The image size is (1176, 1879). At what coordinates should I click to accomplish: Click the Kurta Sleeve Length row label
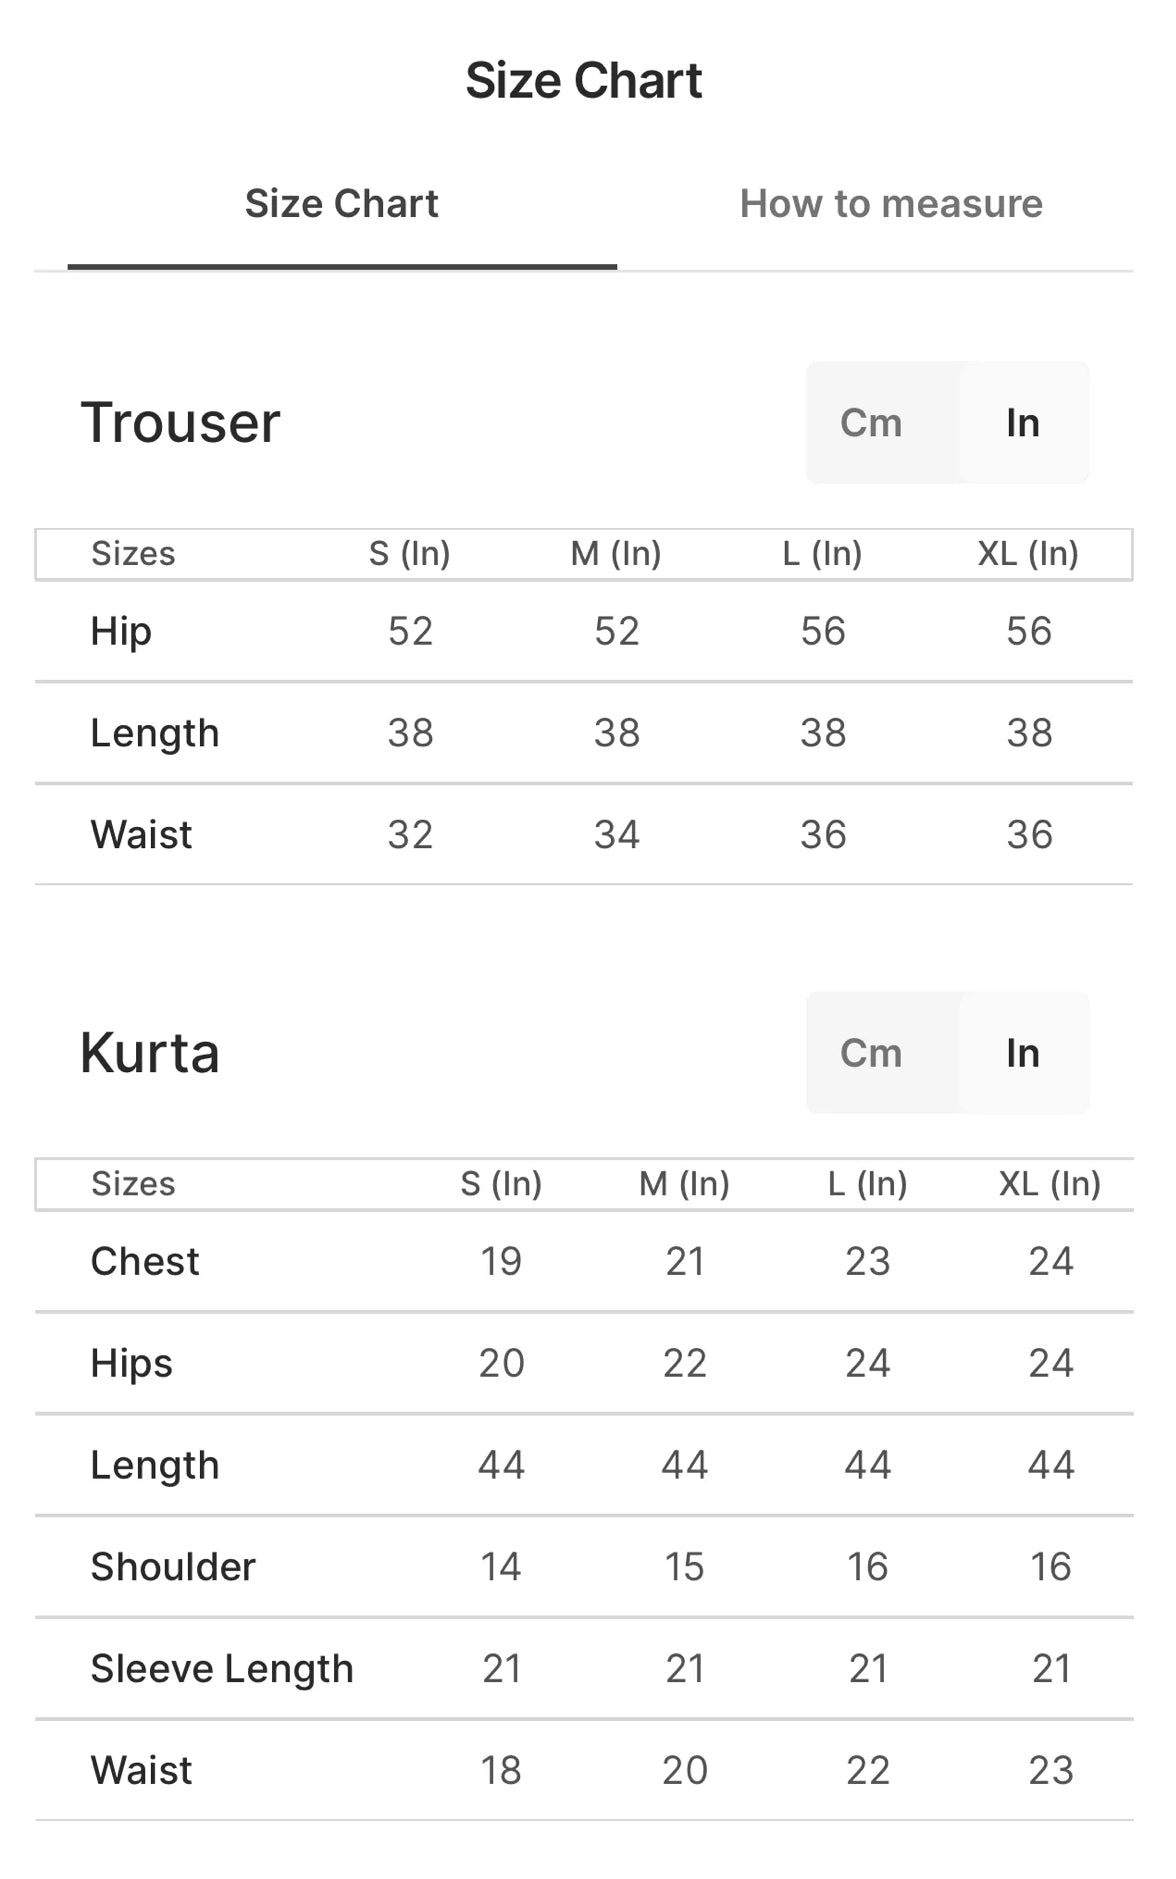[222, 1669]
